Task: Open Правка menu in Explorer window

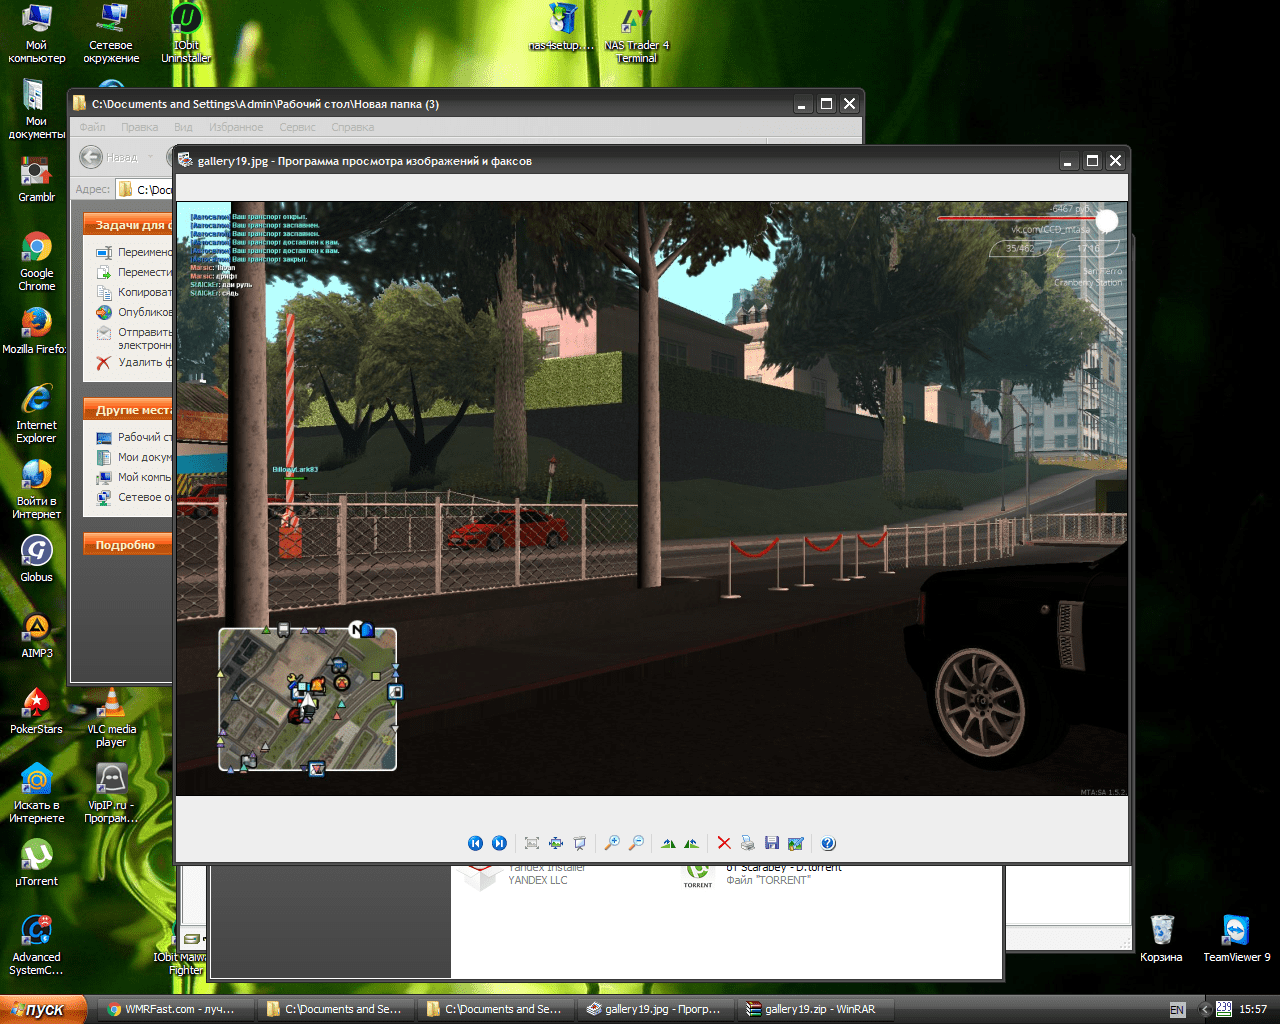Action: pyautogui.click(x=140, y=127)
